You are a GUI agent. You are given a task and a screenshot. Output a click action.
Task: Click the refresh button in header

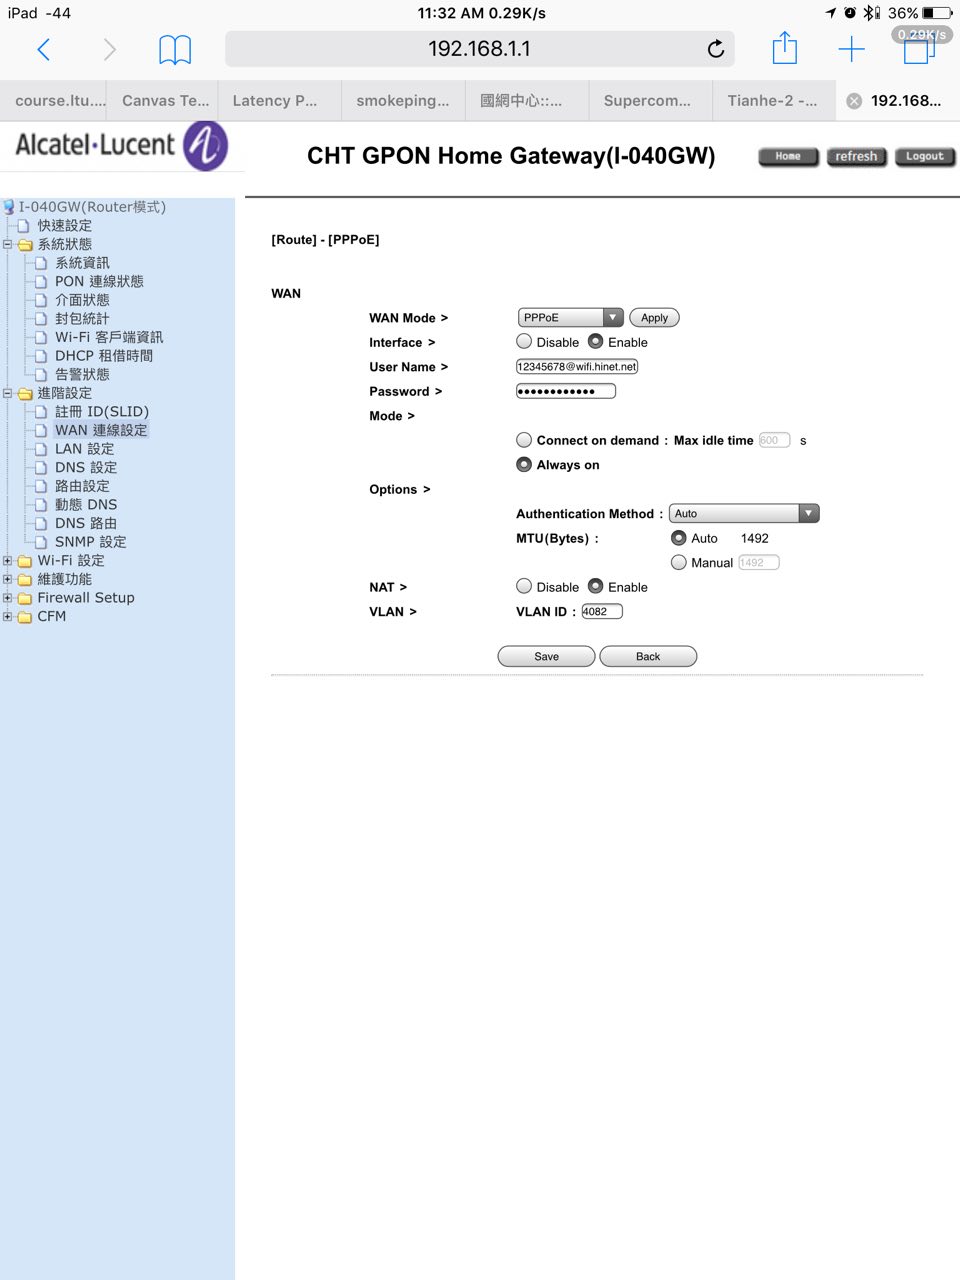[856, 156]
